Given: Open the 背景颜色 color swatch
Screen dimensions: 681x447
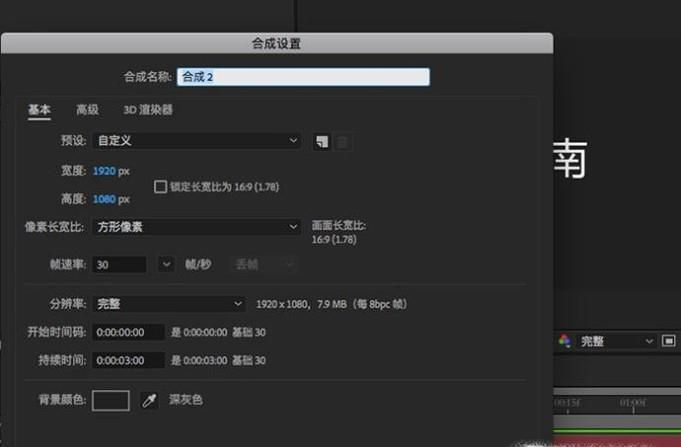Looking at the screenshot, I should point(111,400).
